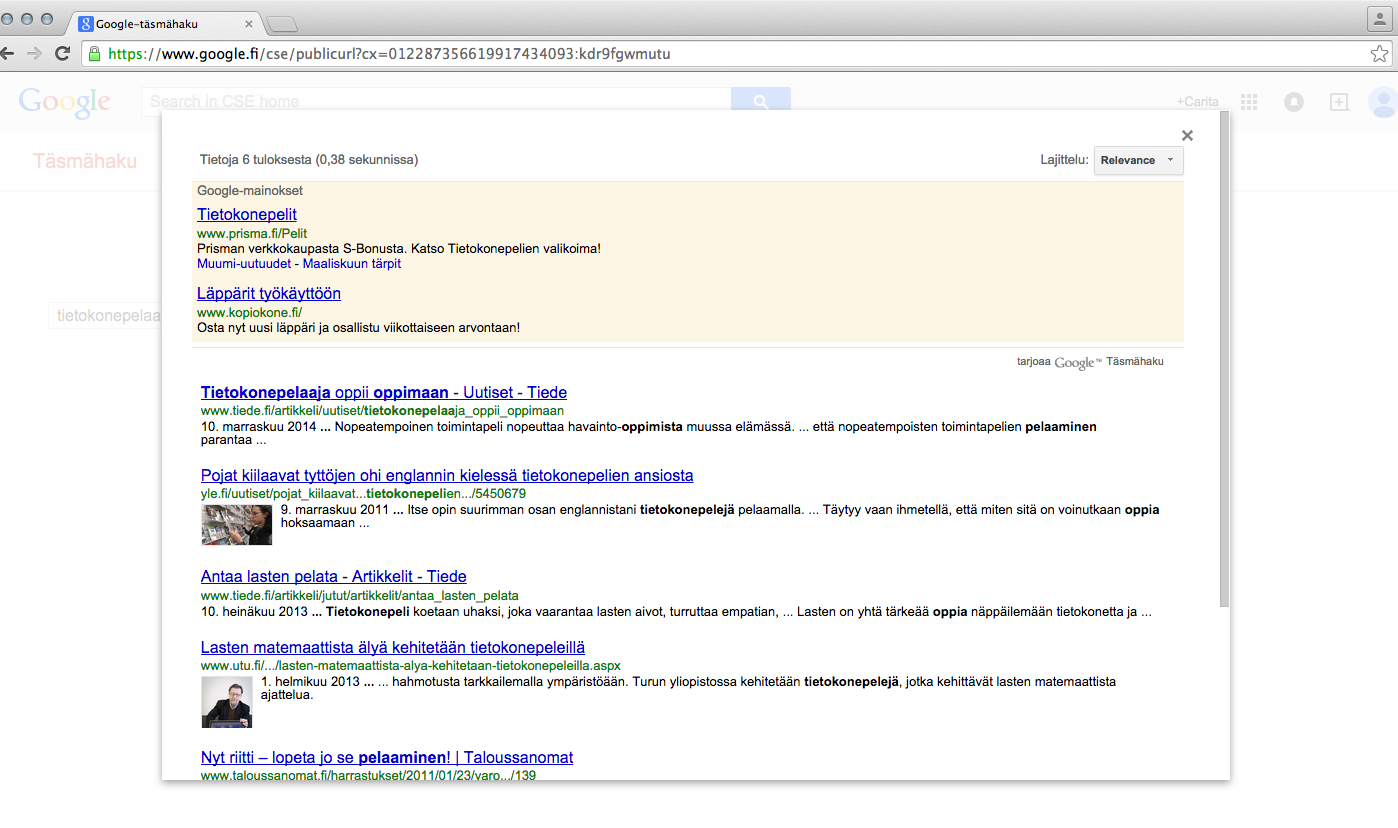Screen dimensions: 1398x828
Task: Click the +Carita profile link
Action: pos(1198,102)
